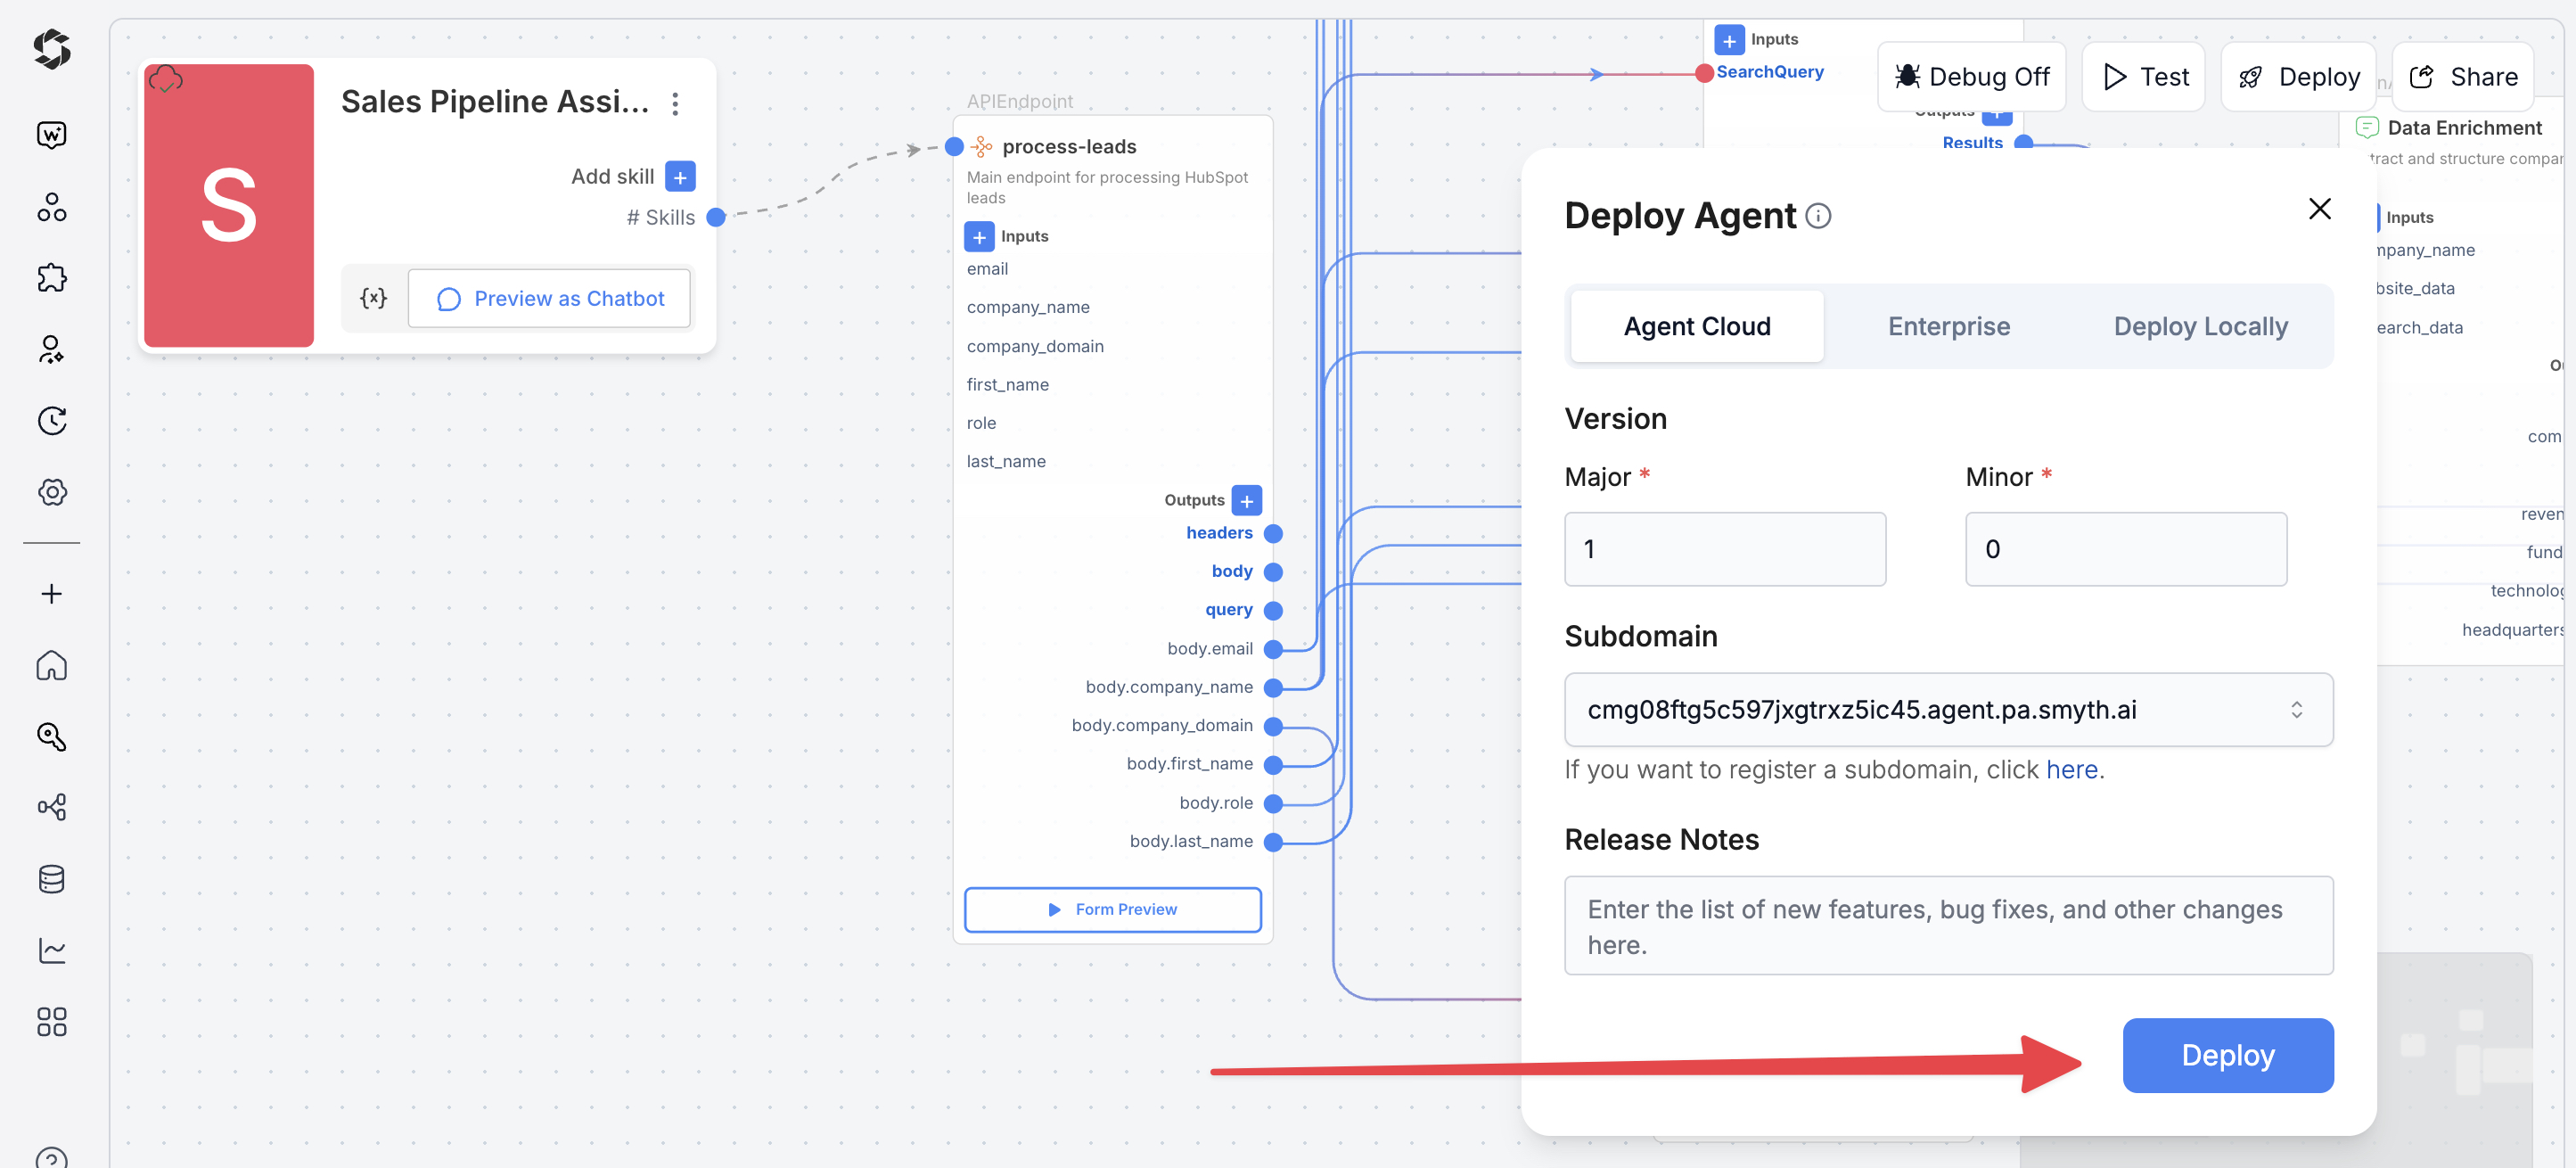Open the agent three-dot options menu
Screen dimensions: 2576x1168
click(x=675, y=104)
